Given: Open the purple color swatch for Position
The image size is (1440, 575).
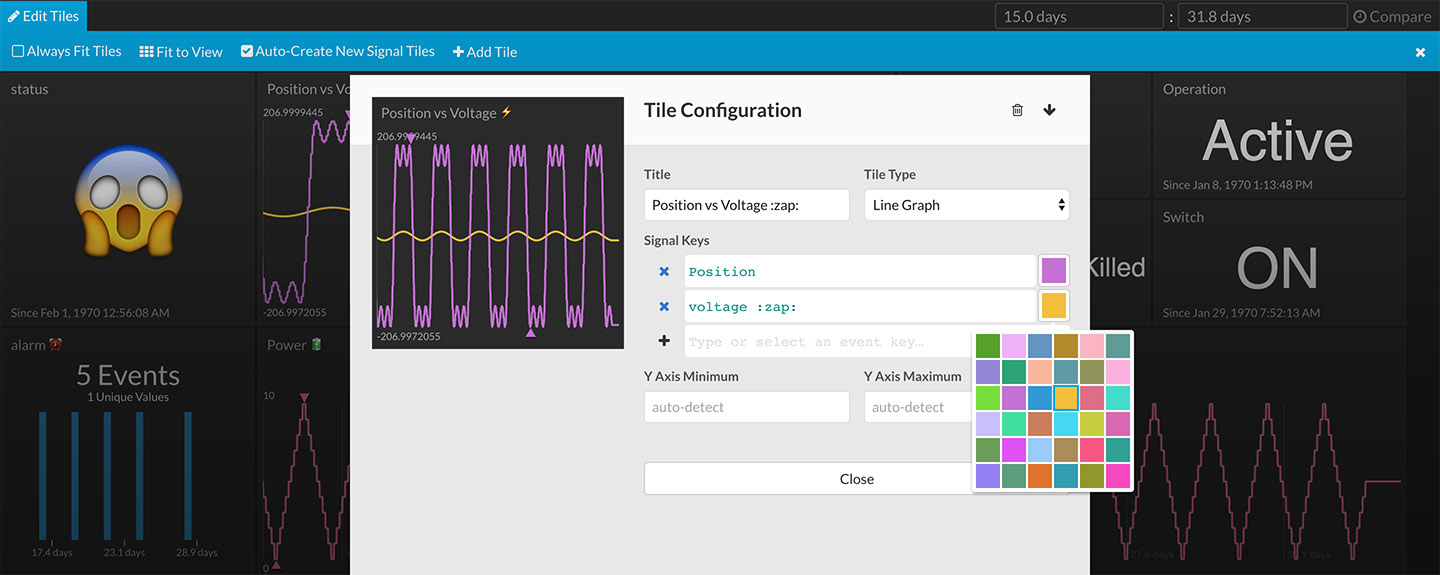Looking at the screenshot, I should pyautogui.click(x=1054, y=271).
